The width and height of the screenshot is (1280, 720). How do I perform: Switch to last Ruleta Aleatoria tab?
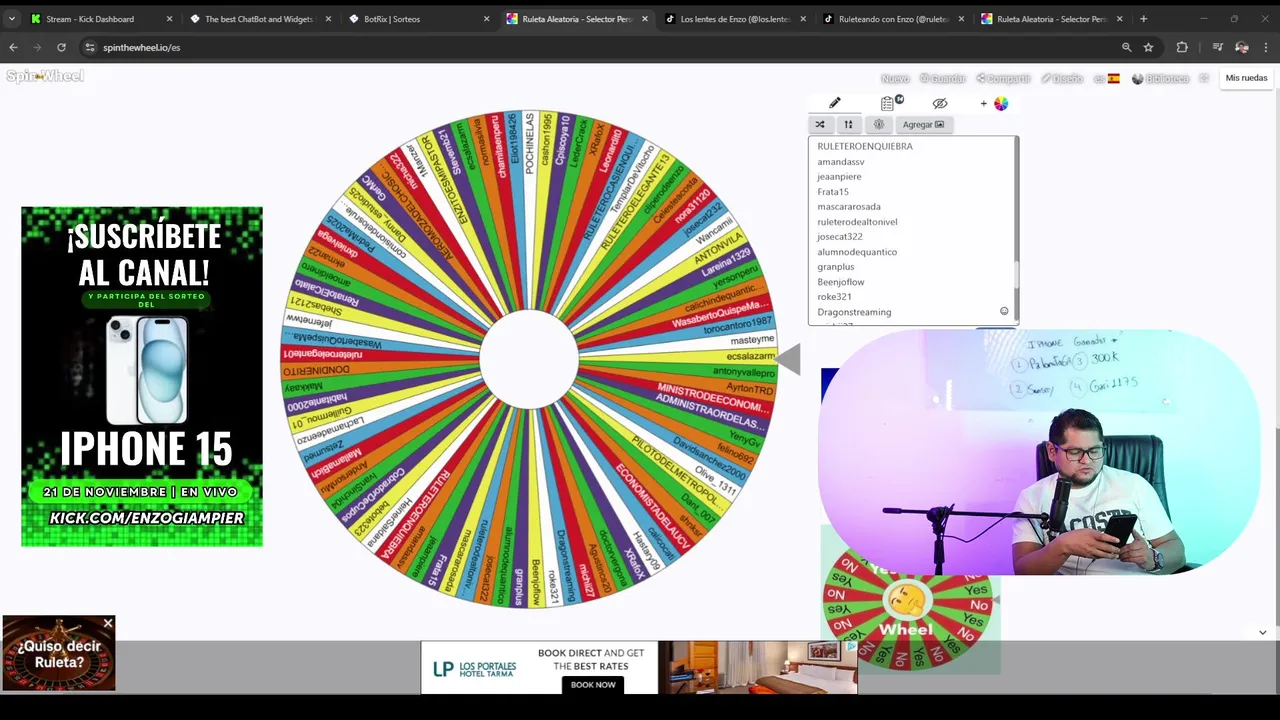point(1051,19)
